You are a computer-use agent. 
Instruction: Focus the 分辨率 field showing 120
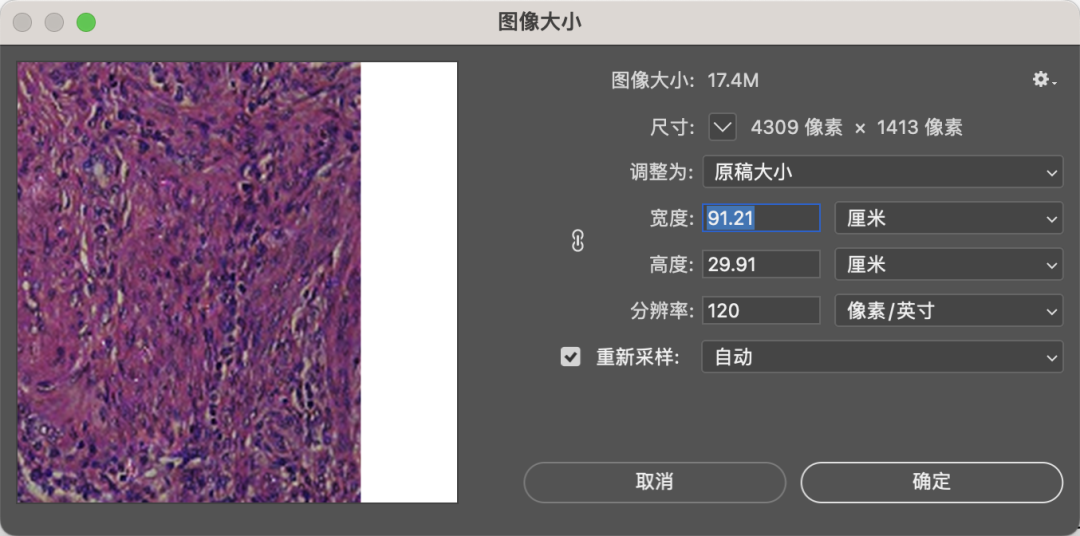(x=761, y=311)
